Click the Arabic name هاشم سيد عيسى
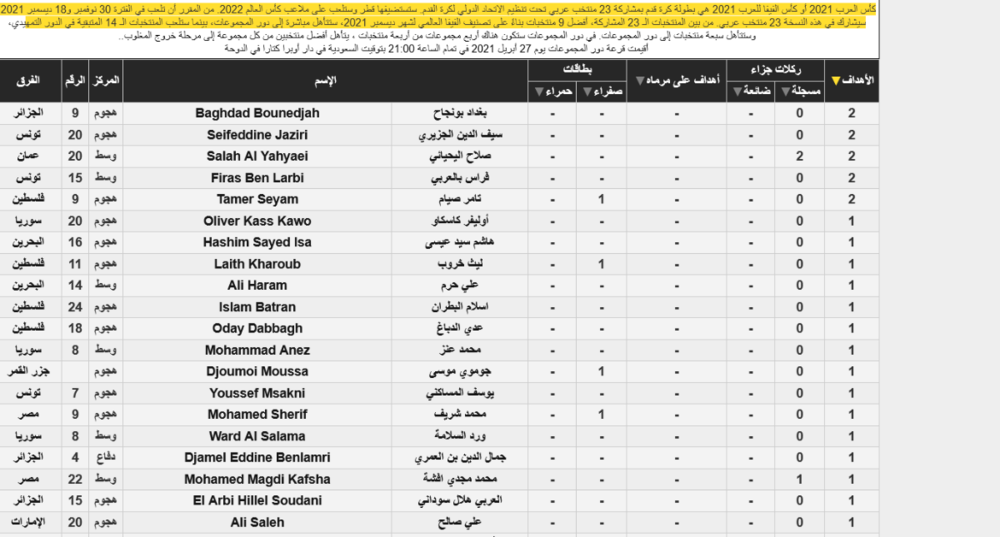 460,242
